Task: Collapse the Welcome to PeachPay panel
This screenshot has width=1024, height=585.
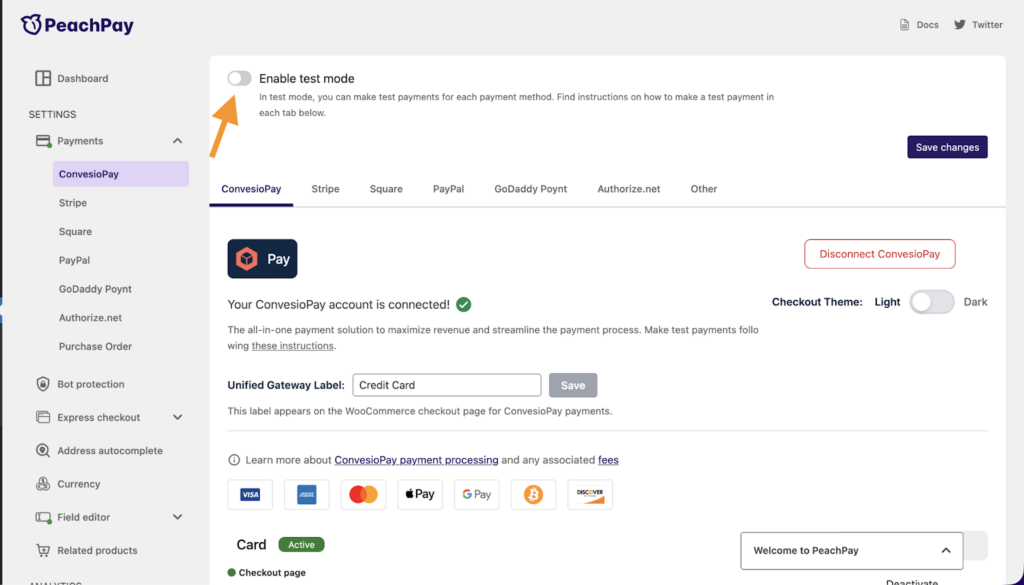Action: tap(945, 550)
